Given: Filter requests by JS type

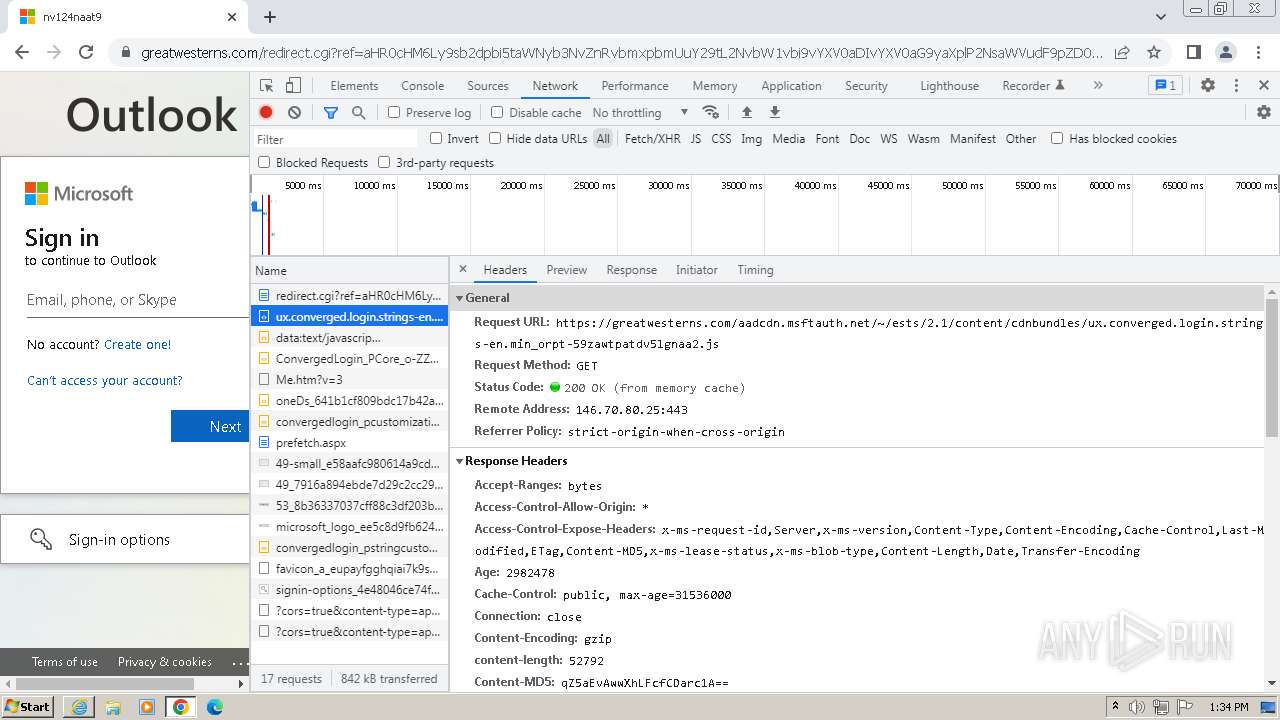Looking at the screenshot, I should (x=696, y=139).
